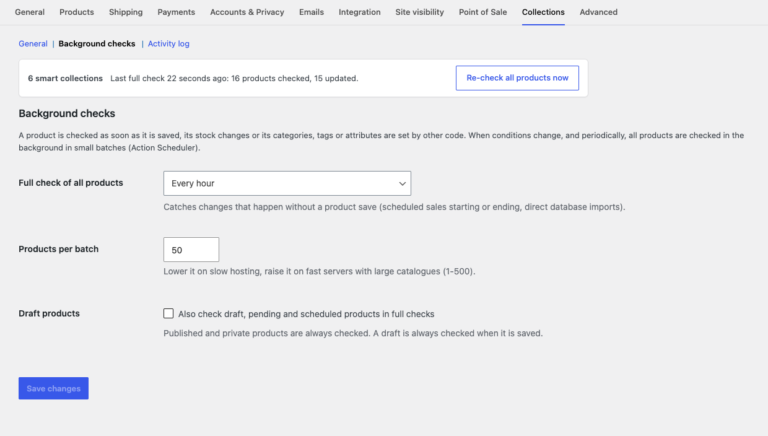768x436 pixels.
Task: Select the Collections tab
Action: tap(543, 12)
